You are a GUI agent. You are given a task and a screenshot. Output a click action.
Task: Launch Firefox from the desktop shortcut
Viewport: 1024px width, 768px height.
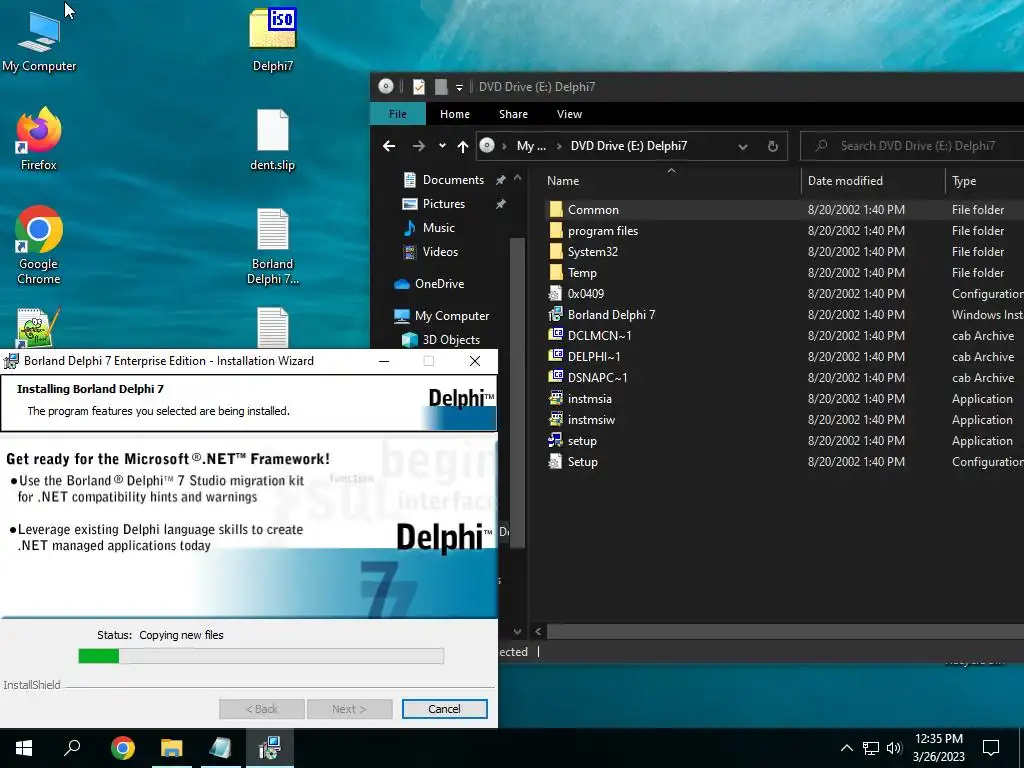coord(39,138)
